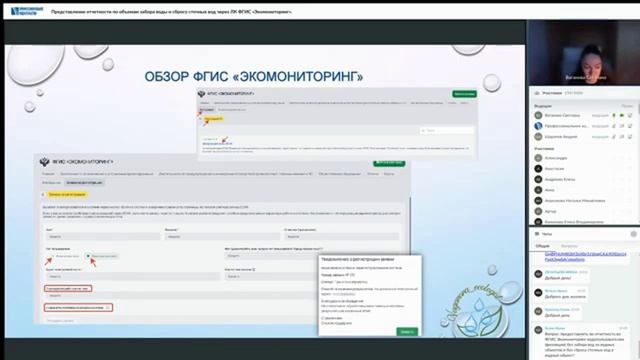Click the Ведущие section heading
This screenshot has width=640, height=360.
click(x=543, y=106)
